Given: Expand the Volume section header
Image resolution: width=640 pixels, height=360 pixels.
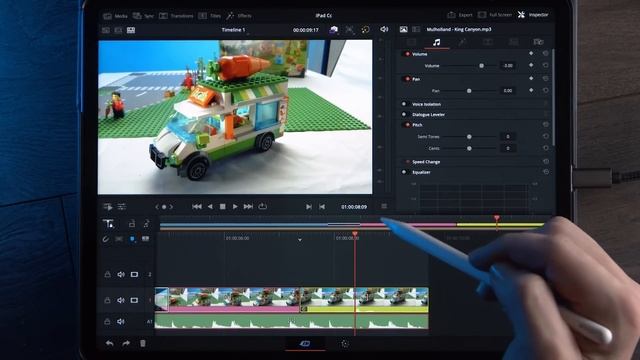Looking at the screenshot, I should point(420,54).
